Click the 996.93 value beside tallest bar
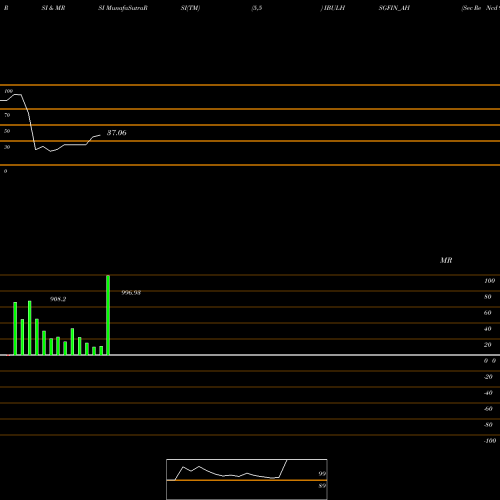 click(x=131, y=293)
